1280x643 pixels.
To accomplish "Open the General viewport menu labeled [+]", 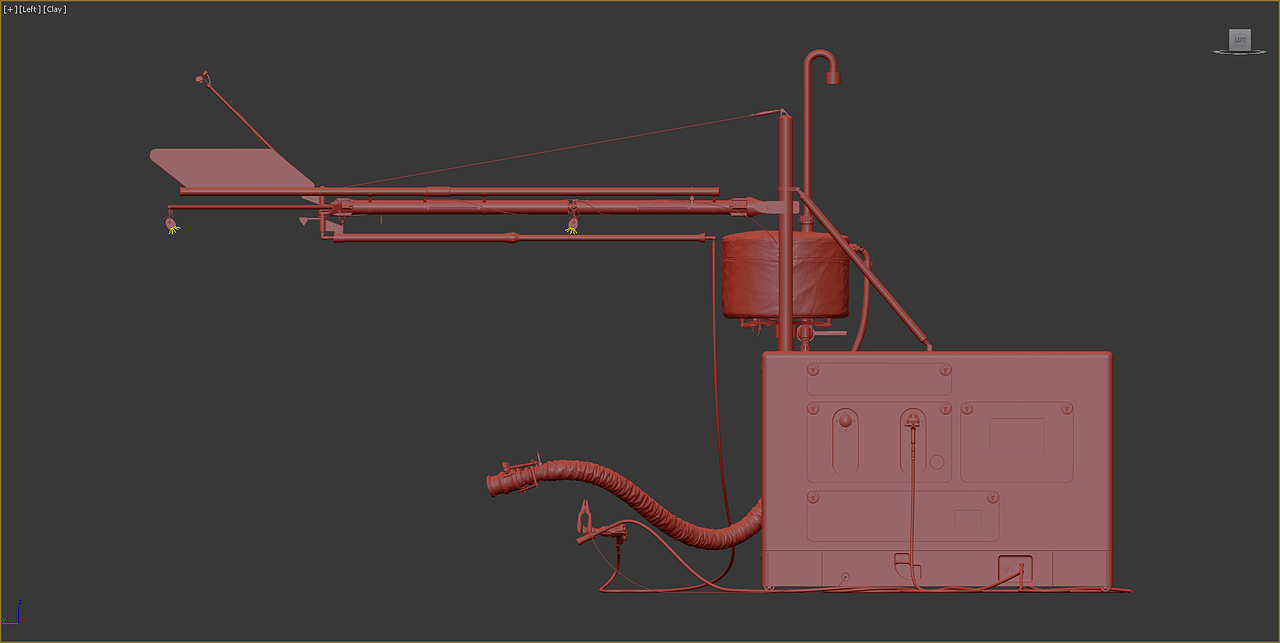I will (x=10, y=8).
